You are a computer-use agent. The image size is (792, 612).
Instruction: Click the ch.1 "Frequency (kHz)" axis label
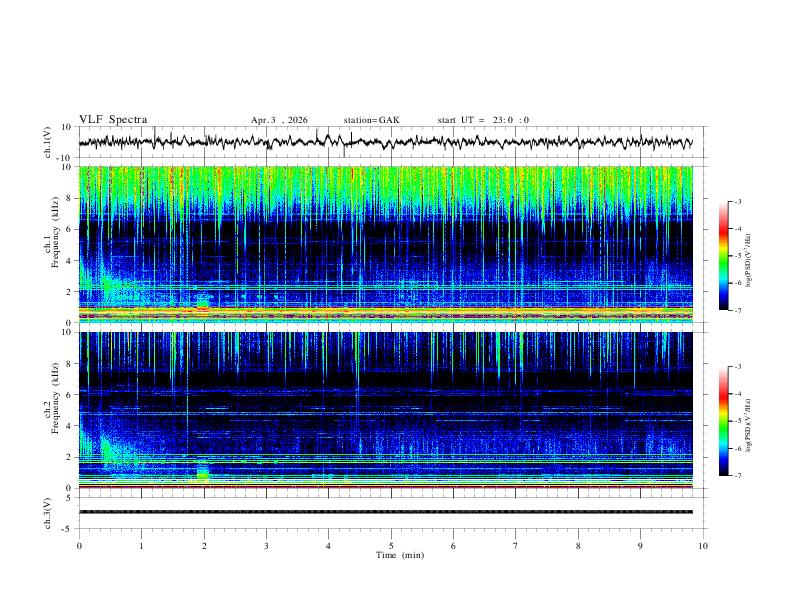(56, 232)
